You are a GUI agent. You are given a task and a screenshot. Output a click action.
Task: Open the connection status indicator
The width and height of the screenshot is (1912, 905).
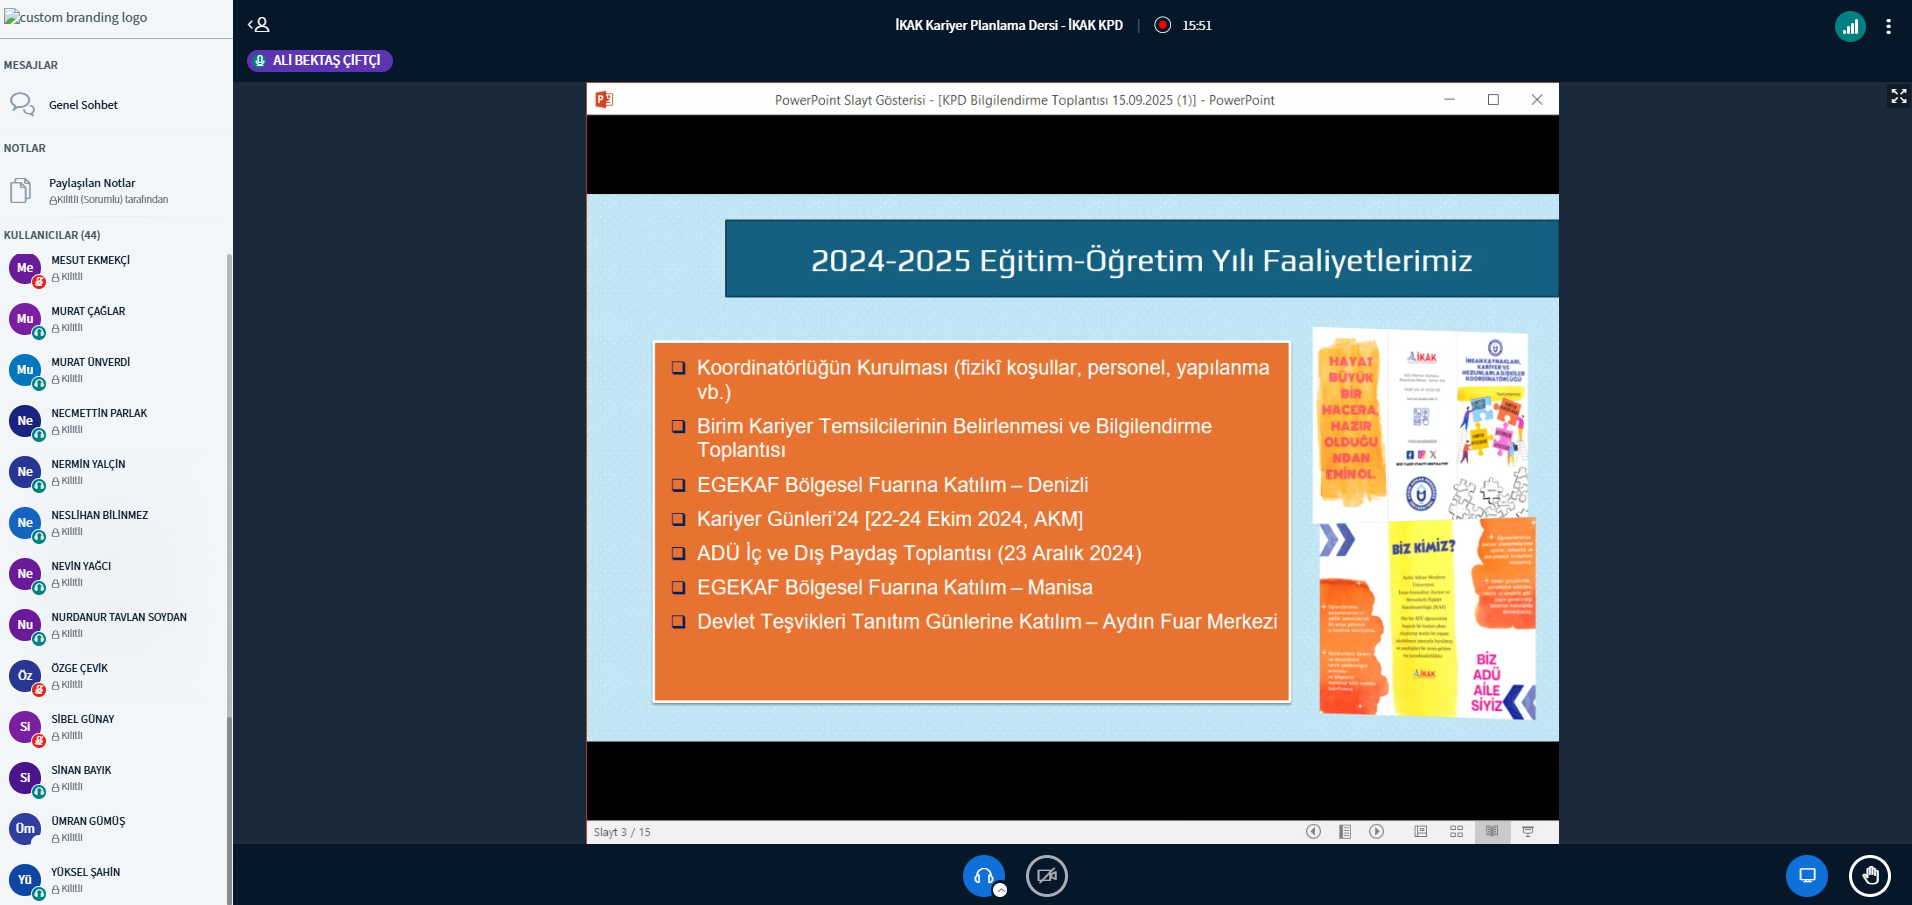pyautogui.click(x=1850, y=27)
